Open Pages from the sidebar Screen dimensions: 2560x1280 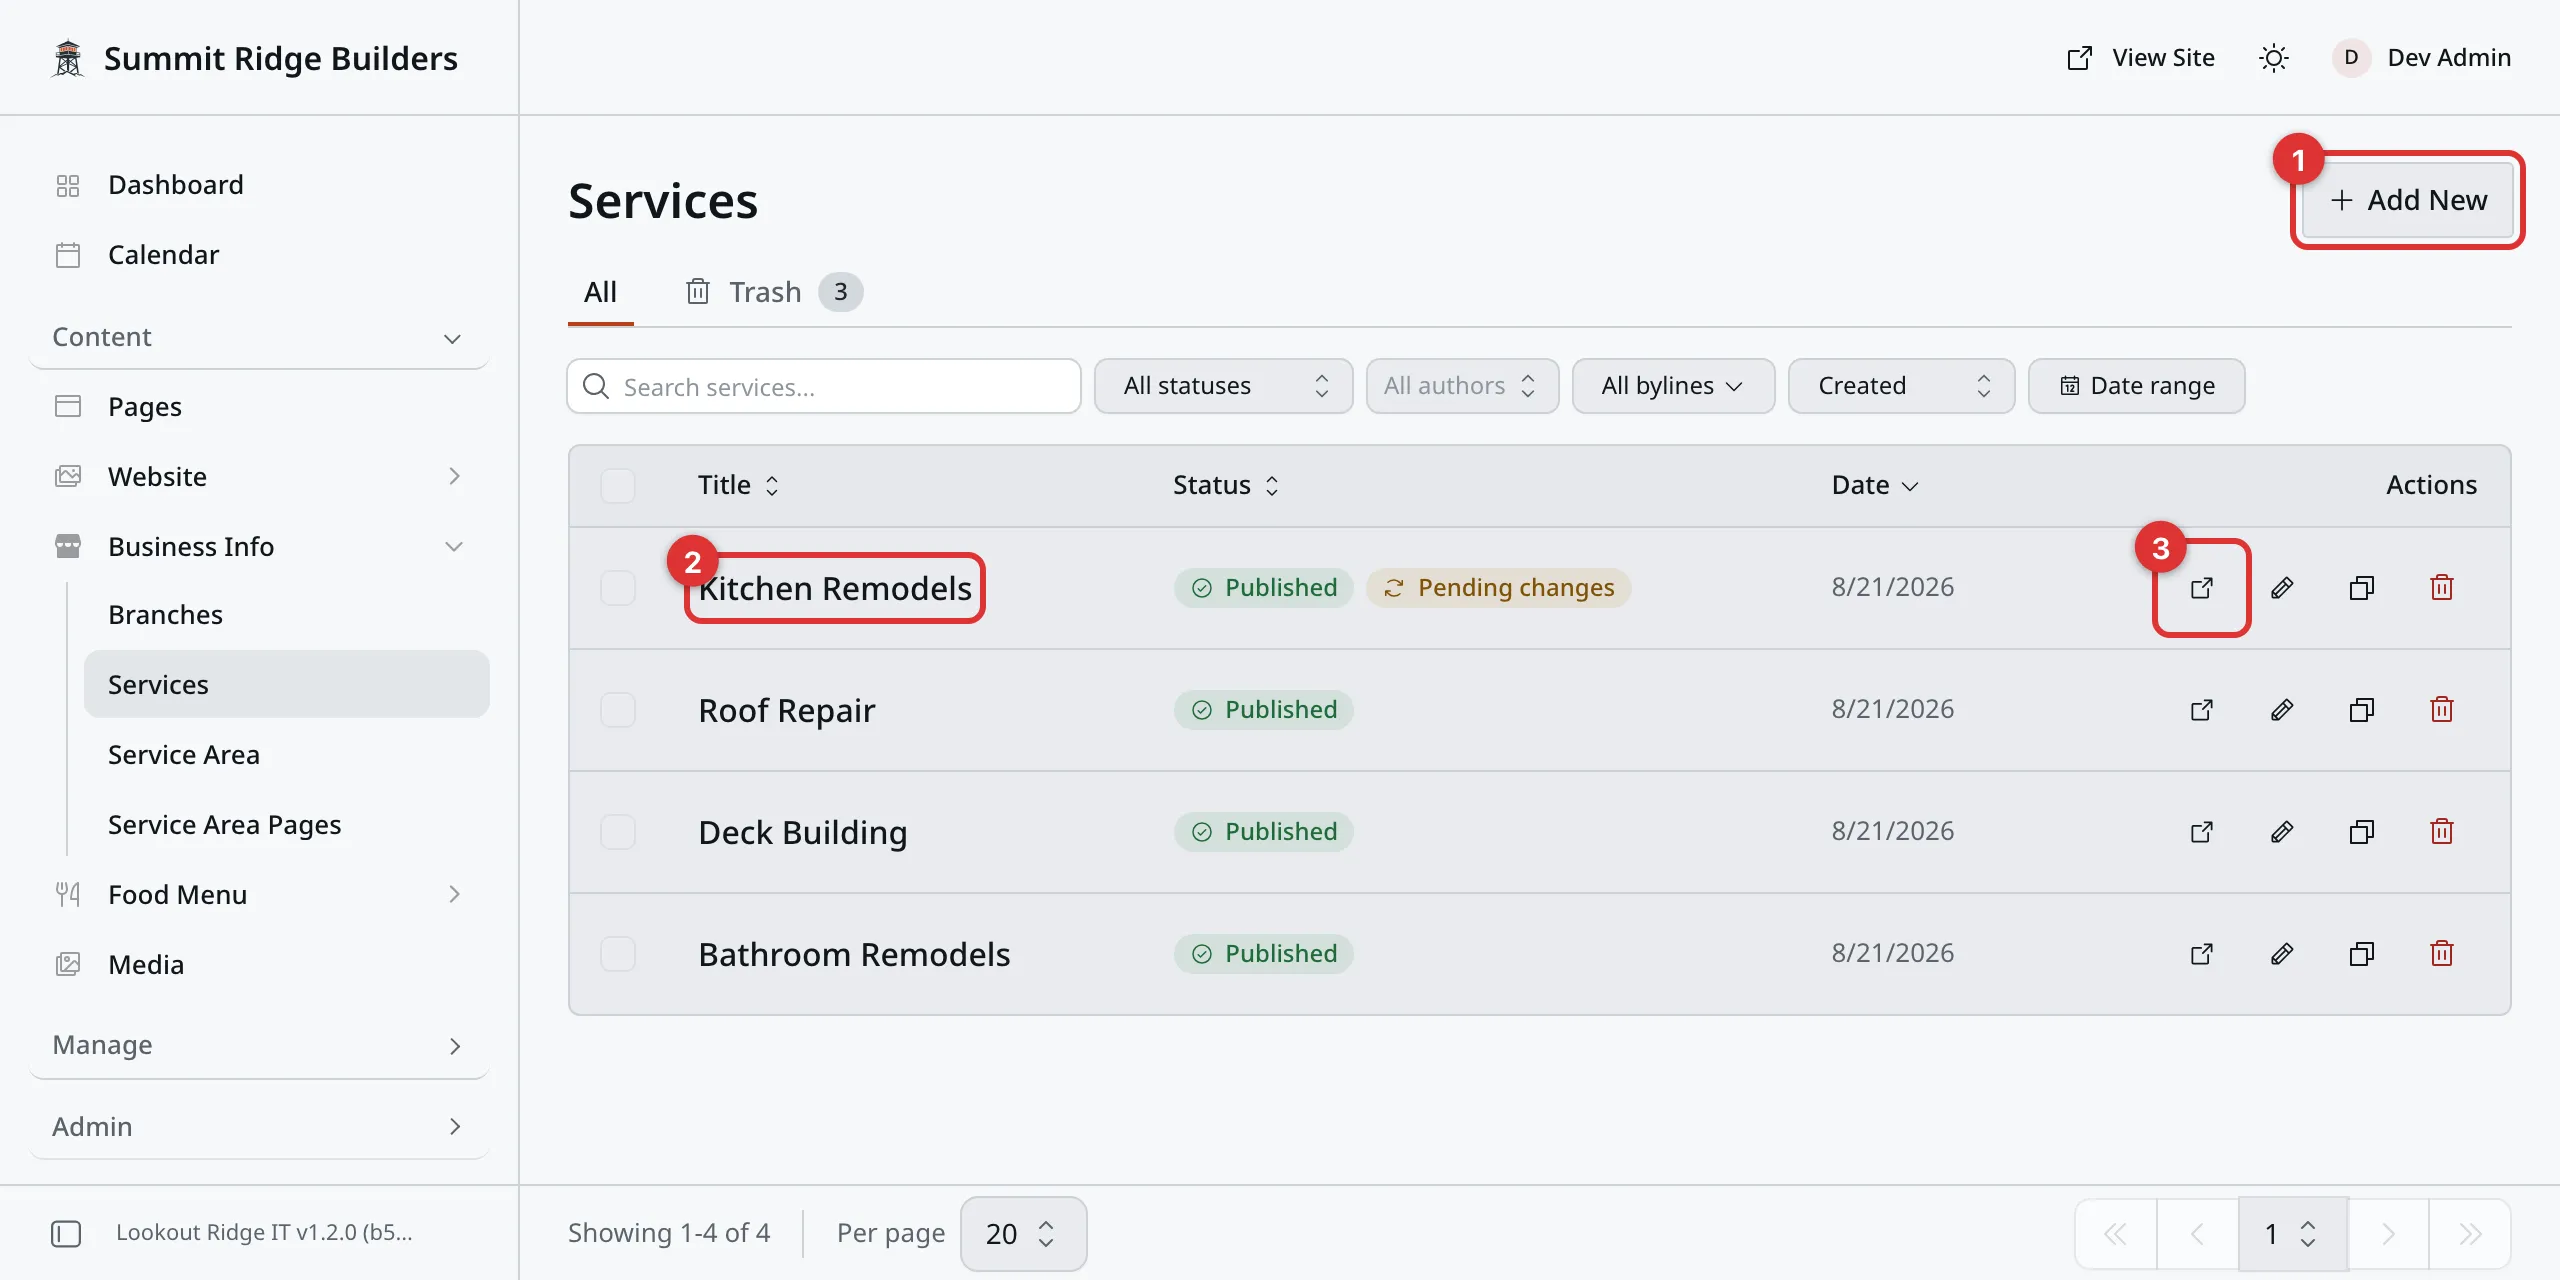coord(259,407)
